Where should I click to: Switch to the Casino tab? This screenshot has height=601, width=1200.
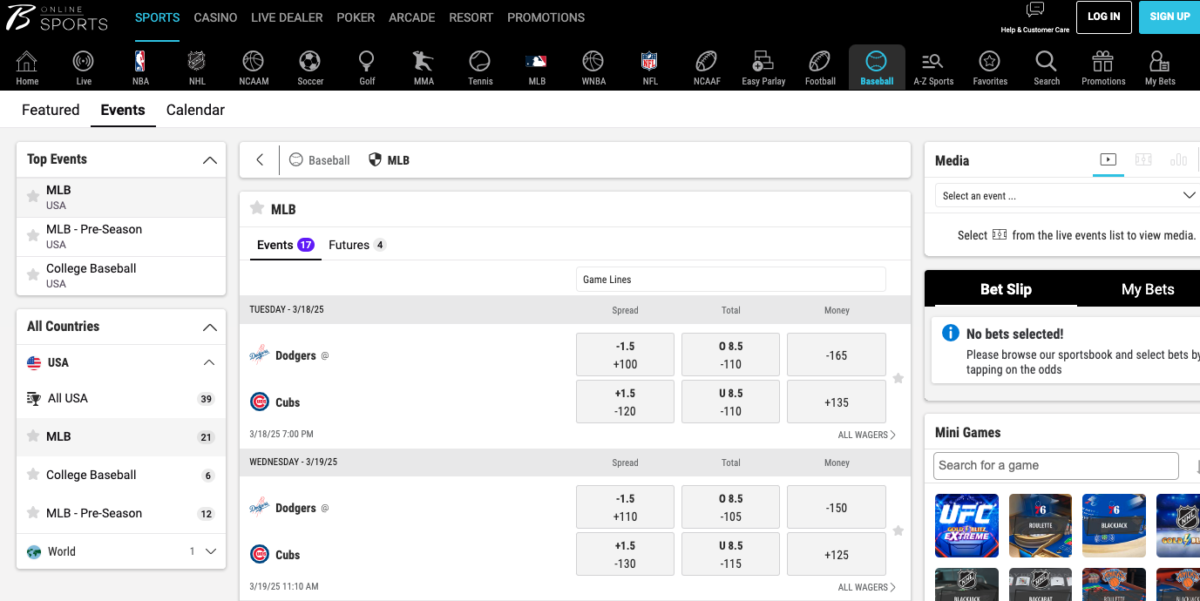pyautogui.click(x=215, y=18)
